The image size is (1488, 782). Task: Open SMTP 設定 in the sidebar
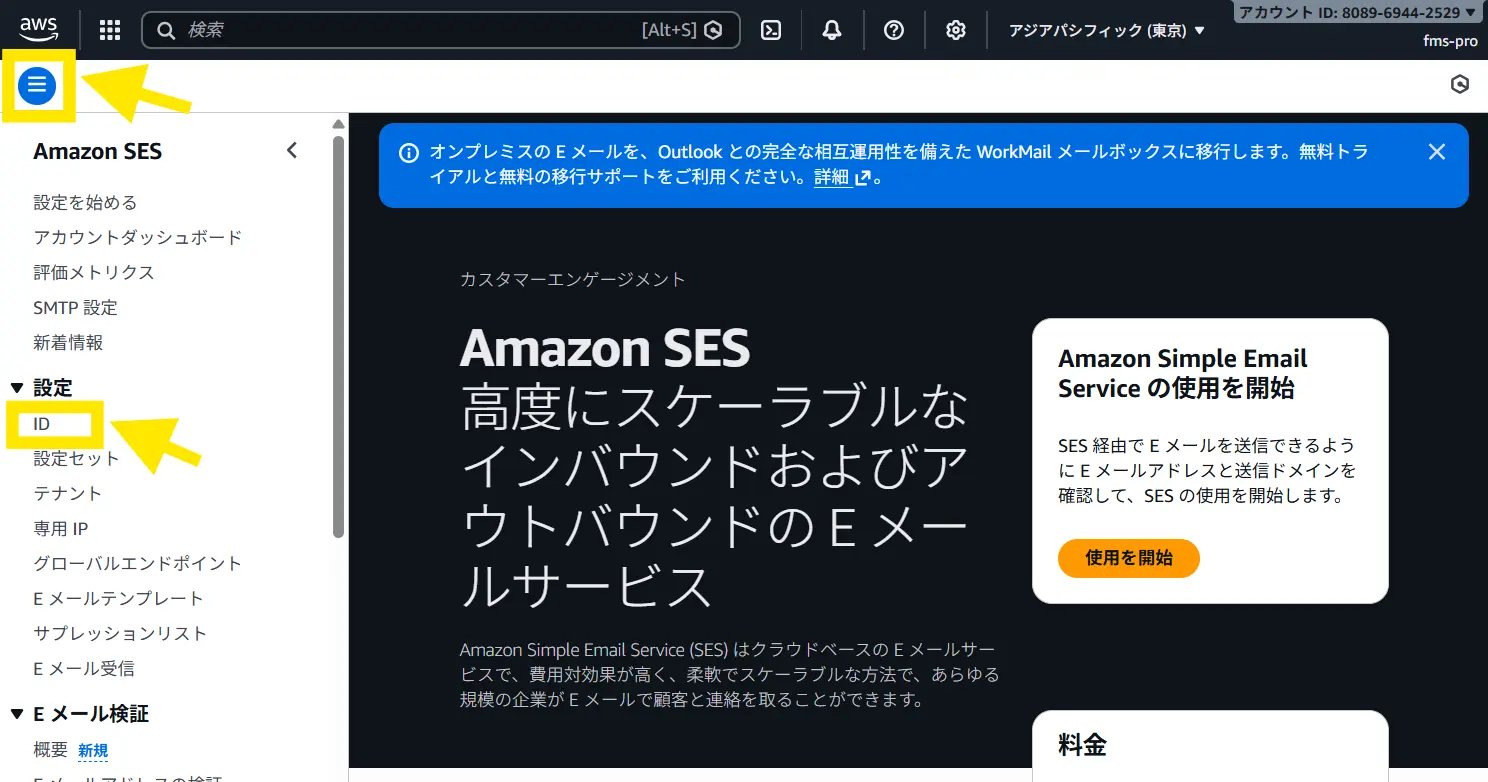(x=75, y=308)
